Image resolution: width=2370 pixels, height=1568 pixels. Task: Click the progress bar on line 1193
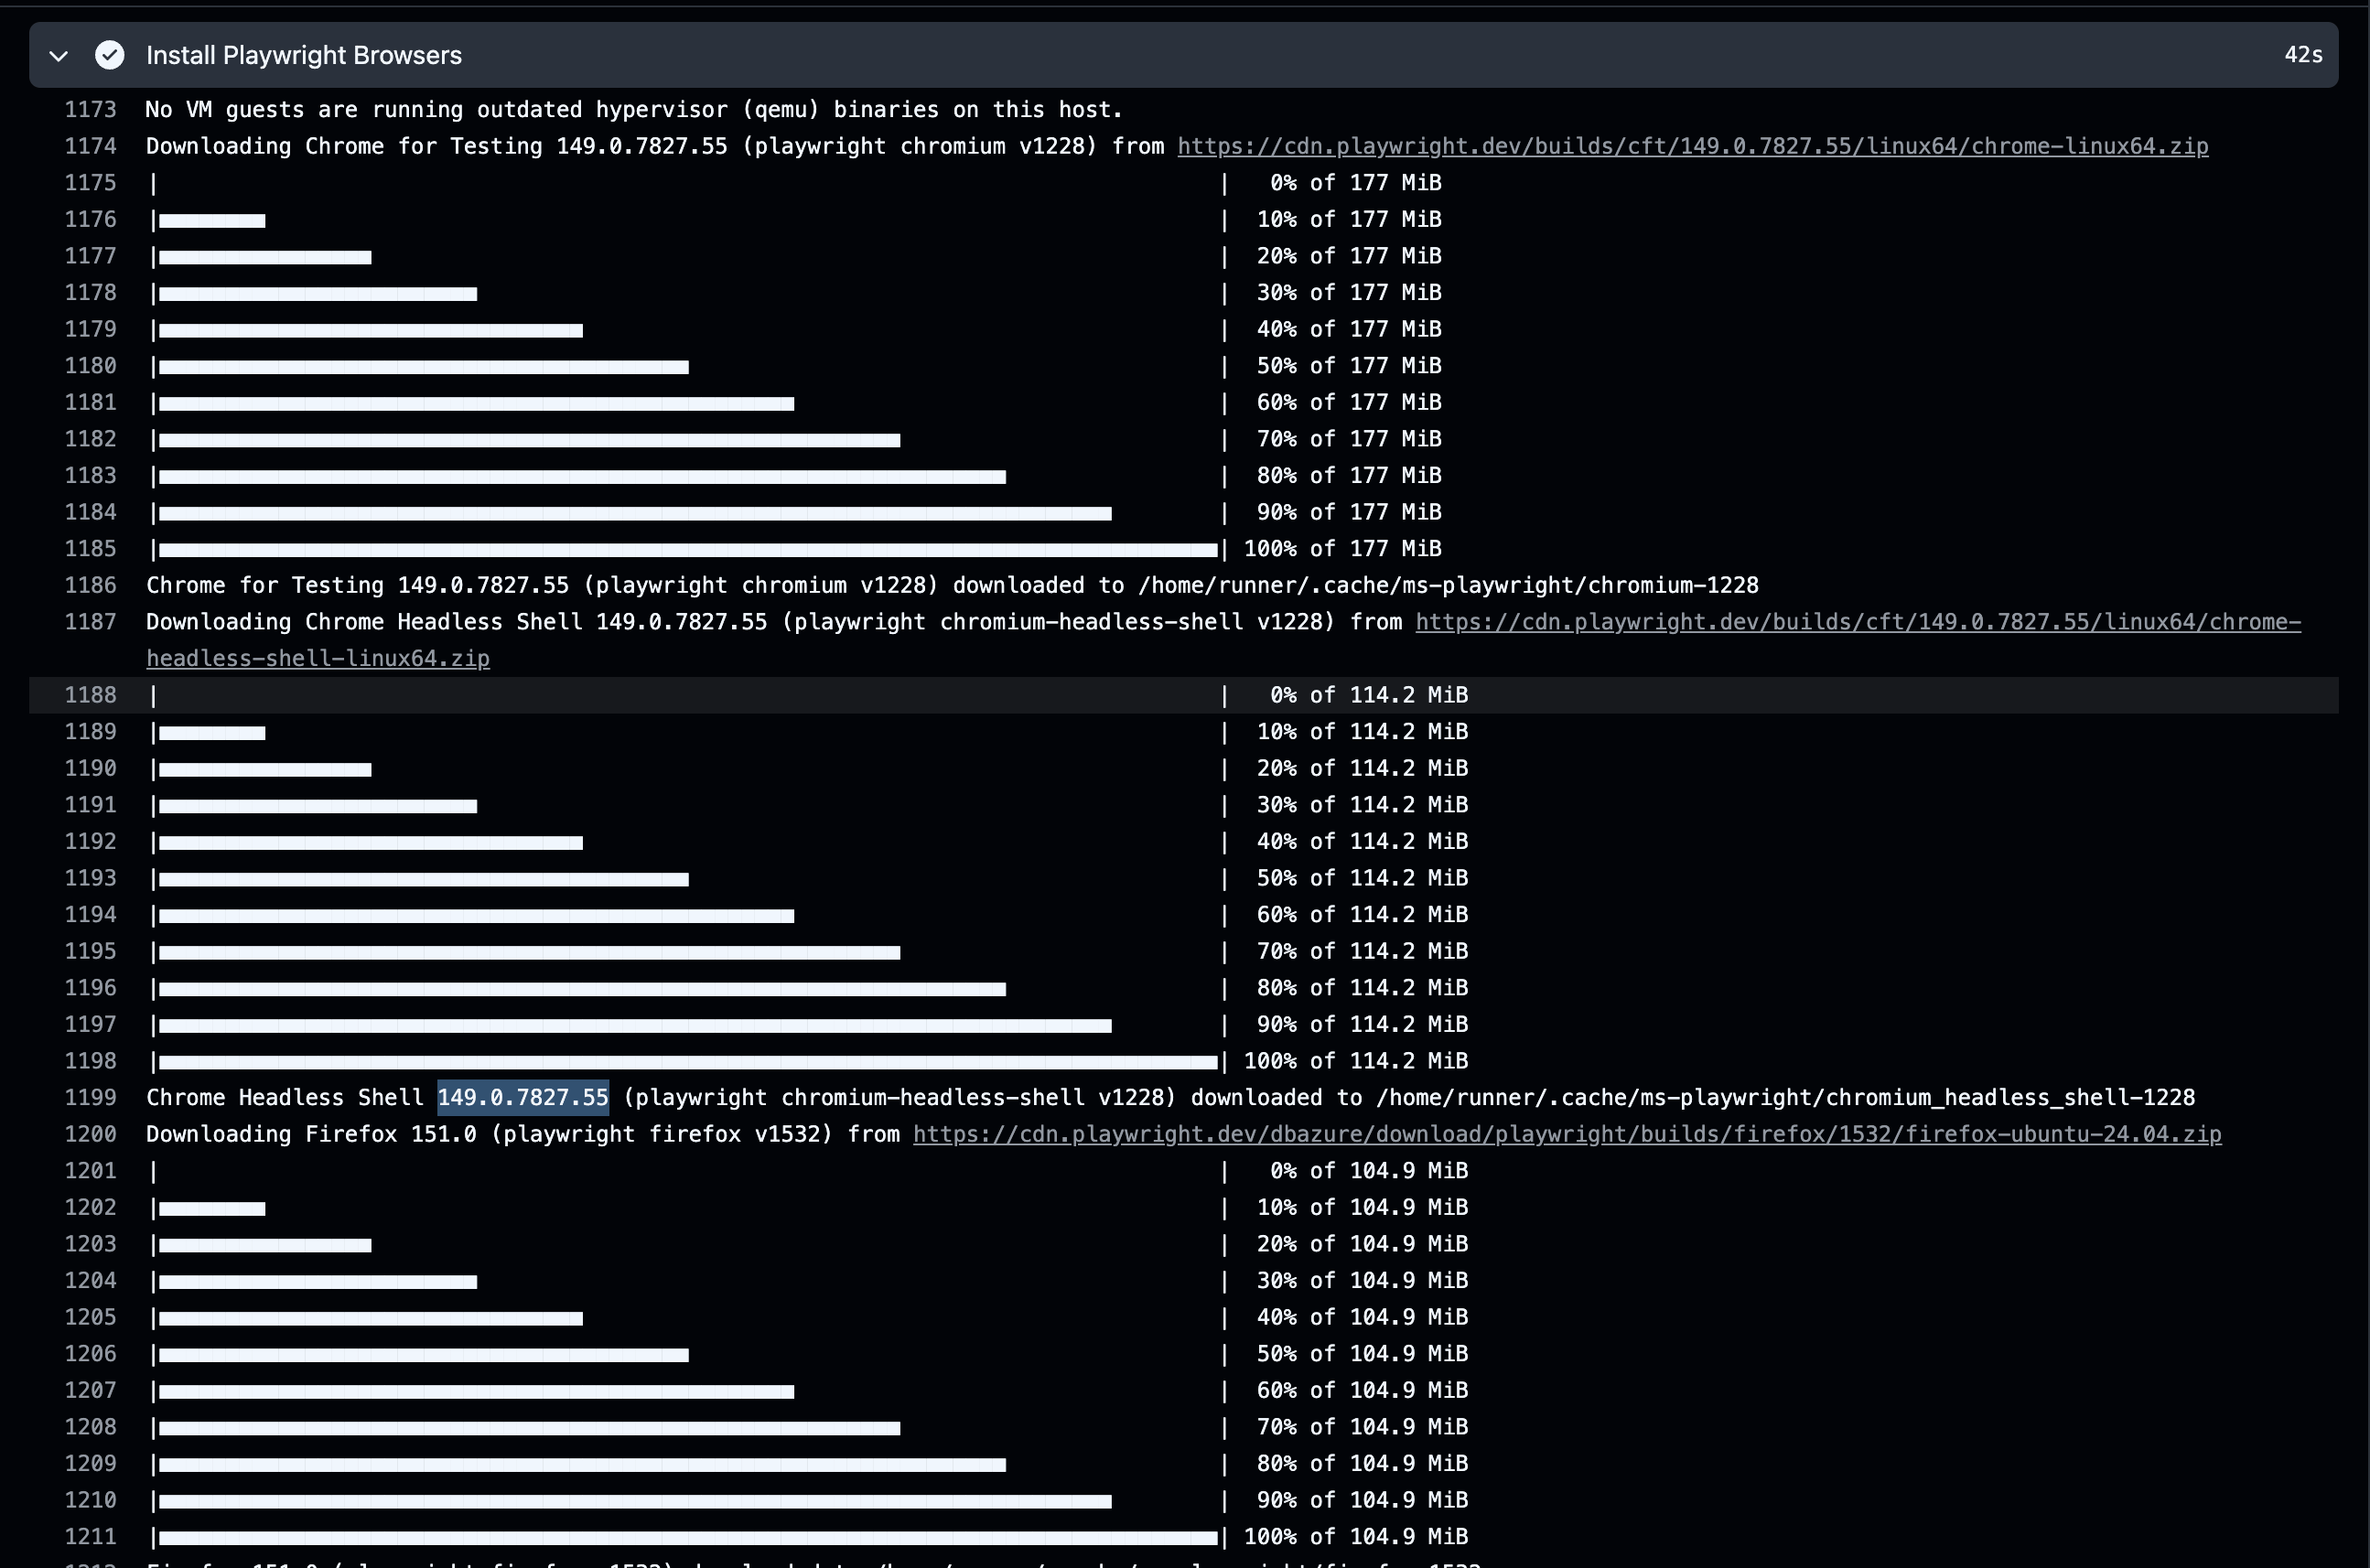(x=424, y=880)
